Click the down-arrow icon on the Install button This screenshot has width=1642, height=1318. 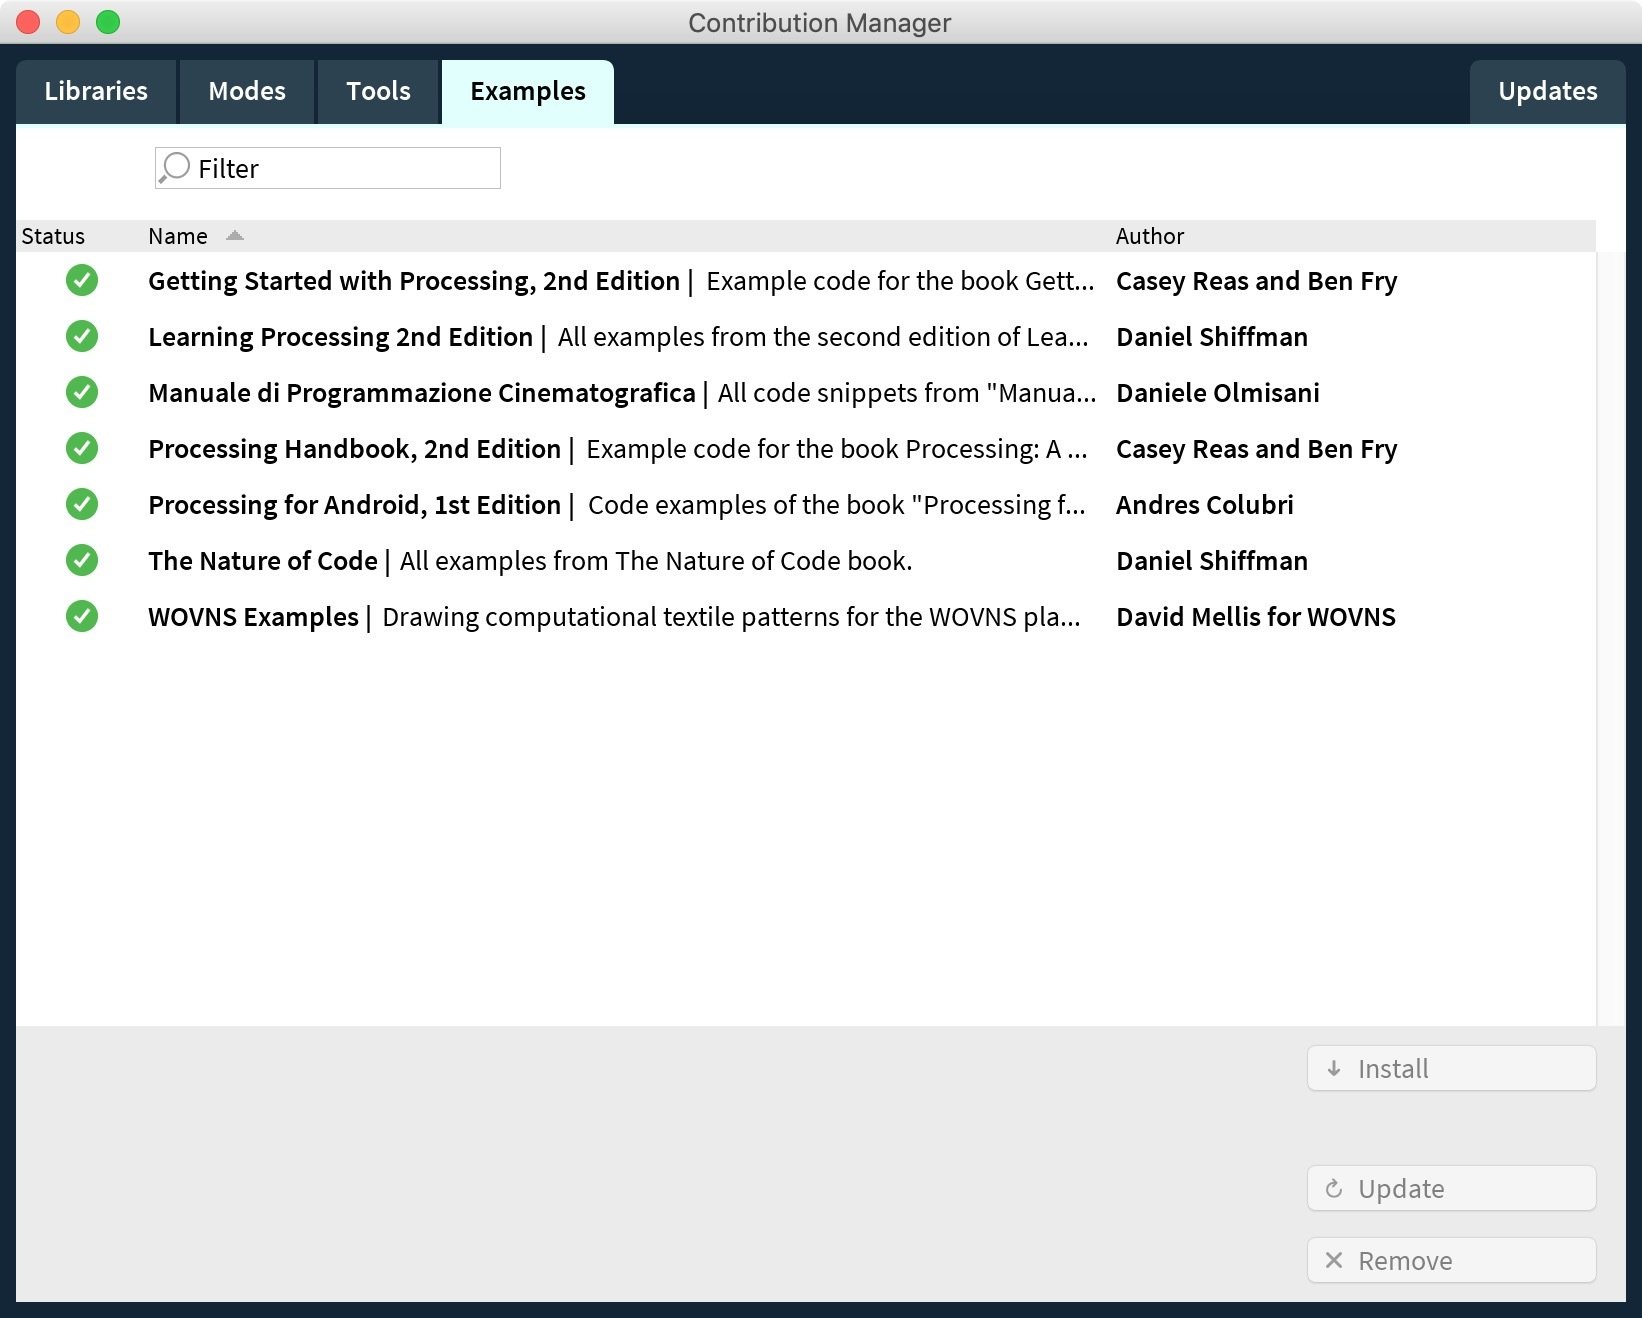(x=1334, y=1069)
